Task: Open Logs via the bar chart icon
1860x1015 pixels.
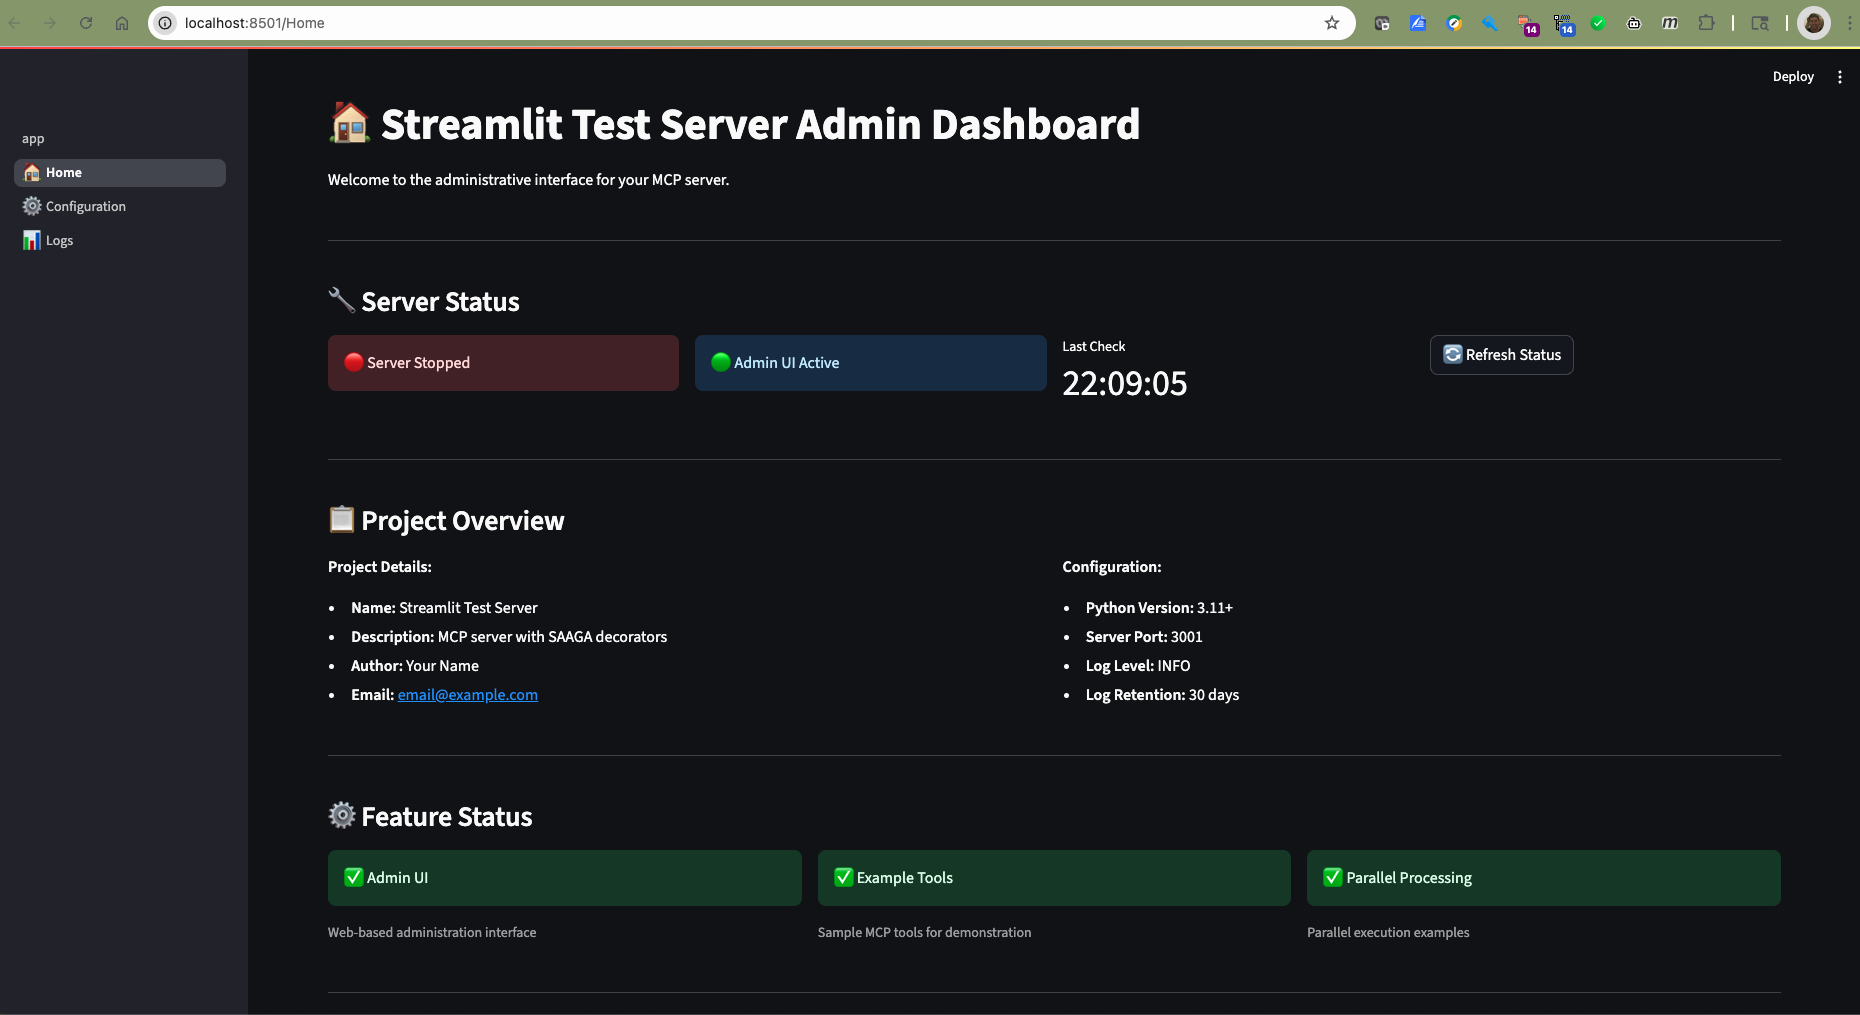Action: [x=31, y=240]
